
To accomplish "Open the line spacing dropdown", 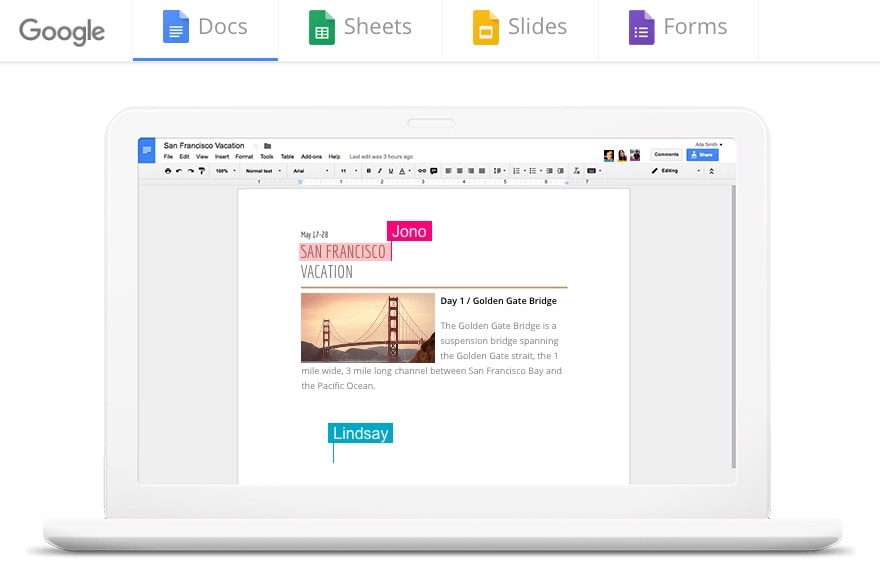I will 499,171.
